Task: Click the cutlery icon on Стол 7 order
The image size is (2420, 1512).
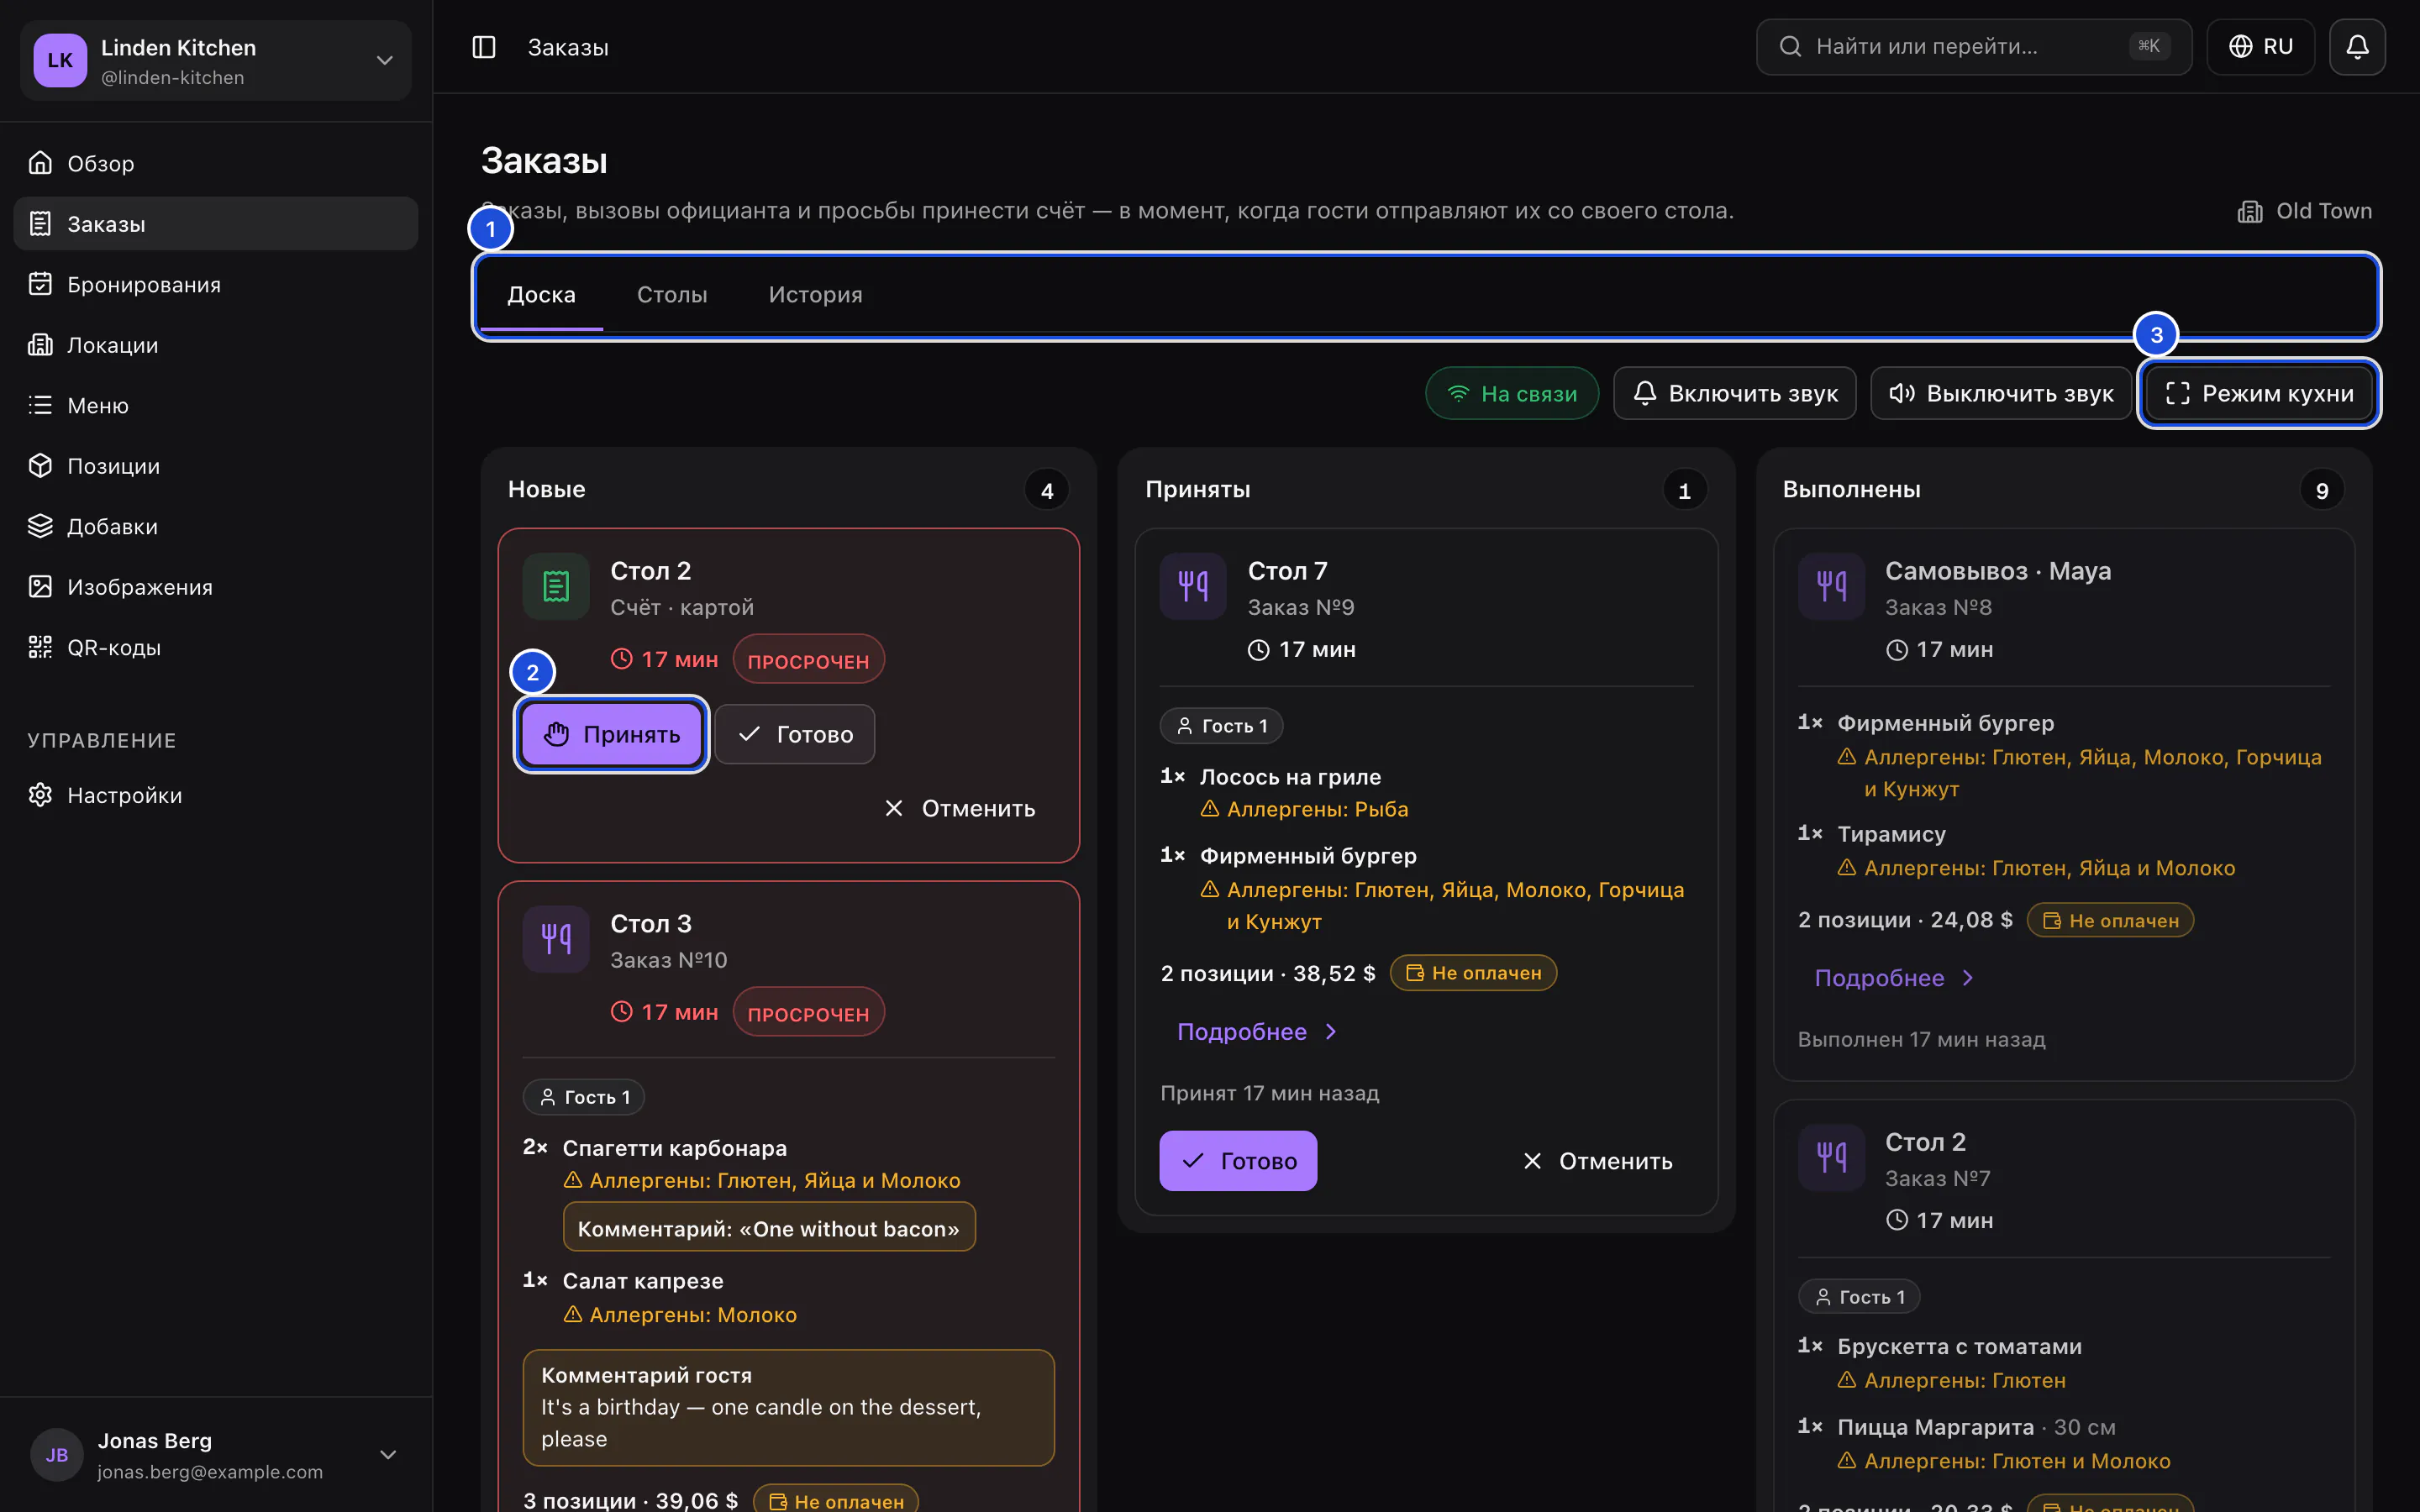Action: (1193, 587)
